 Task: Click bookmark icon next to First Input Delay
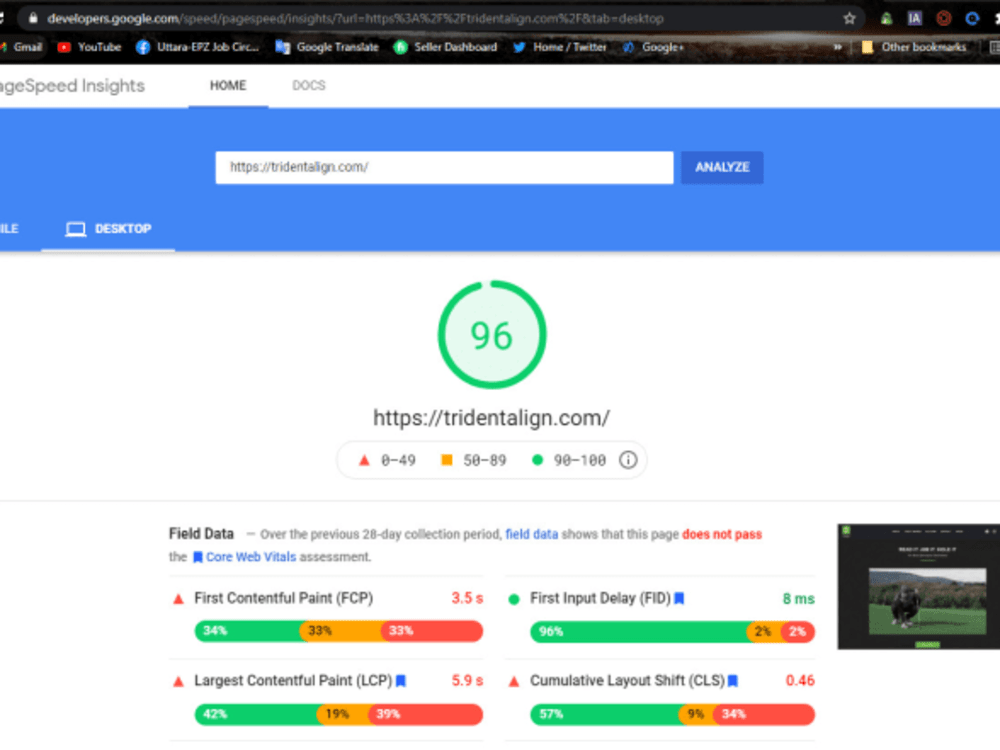point(679,598)
